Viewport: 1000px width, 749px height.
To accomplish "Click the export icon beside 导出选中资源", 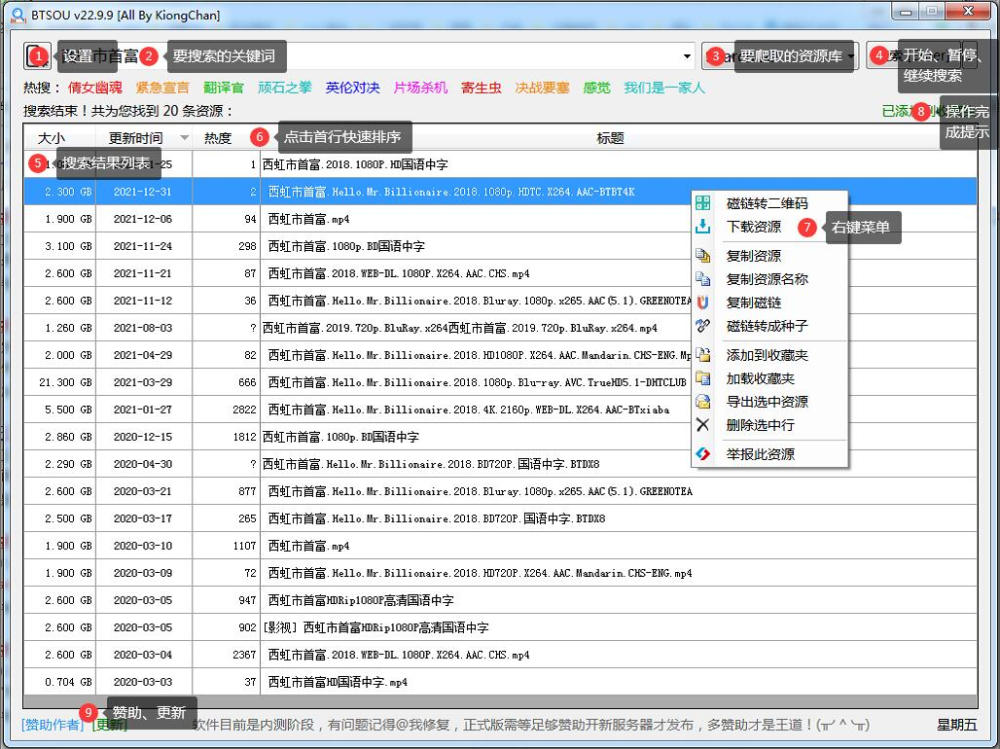I will coord(703,401).
